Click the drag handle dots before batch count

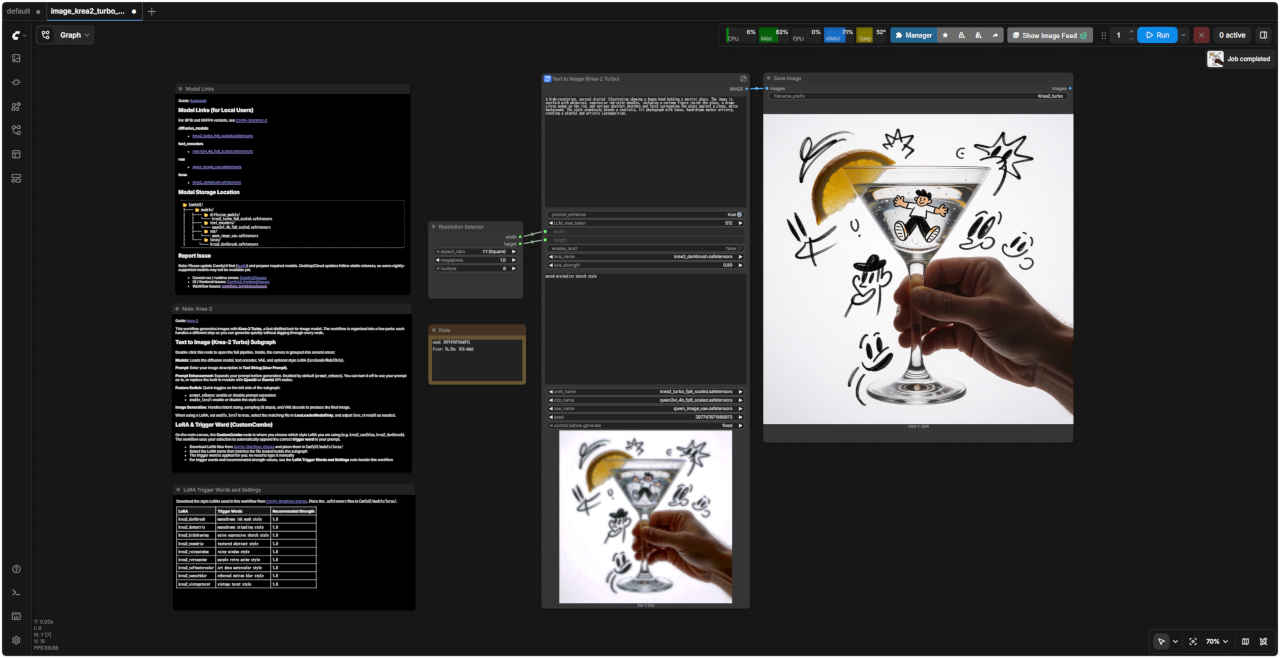pyautogui.click(x=1104, y=35)
